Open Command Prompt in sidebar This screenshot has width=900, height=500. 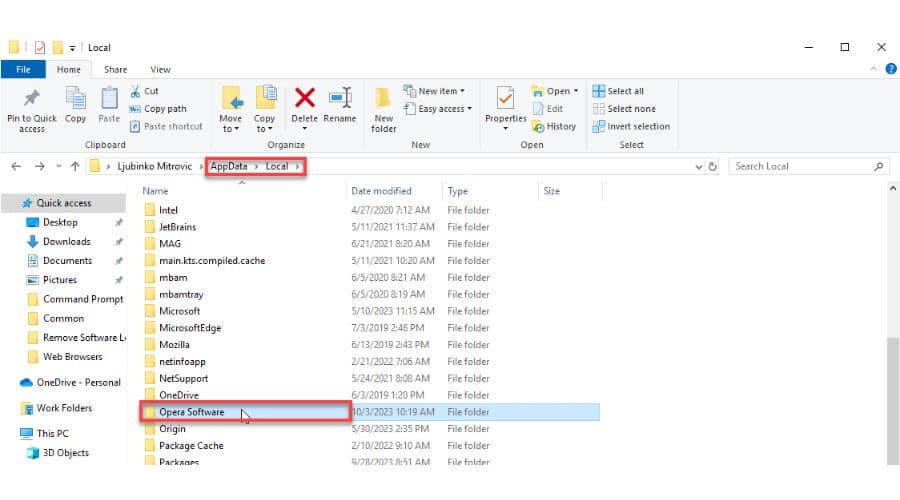pyautogui.click(x=83, y=299)
